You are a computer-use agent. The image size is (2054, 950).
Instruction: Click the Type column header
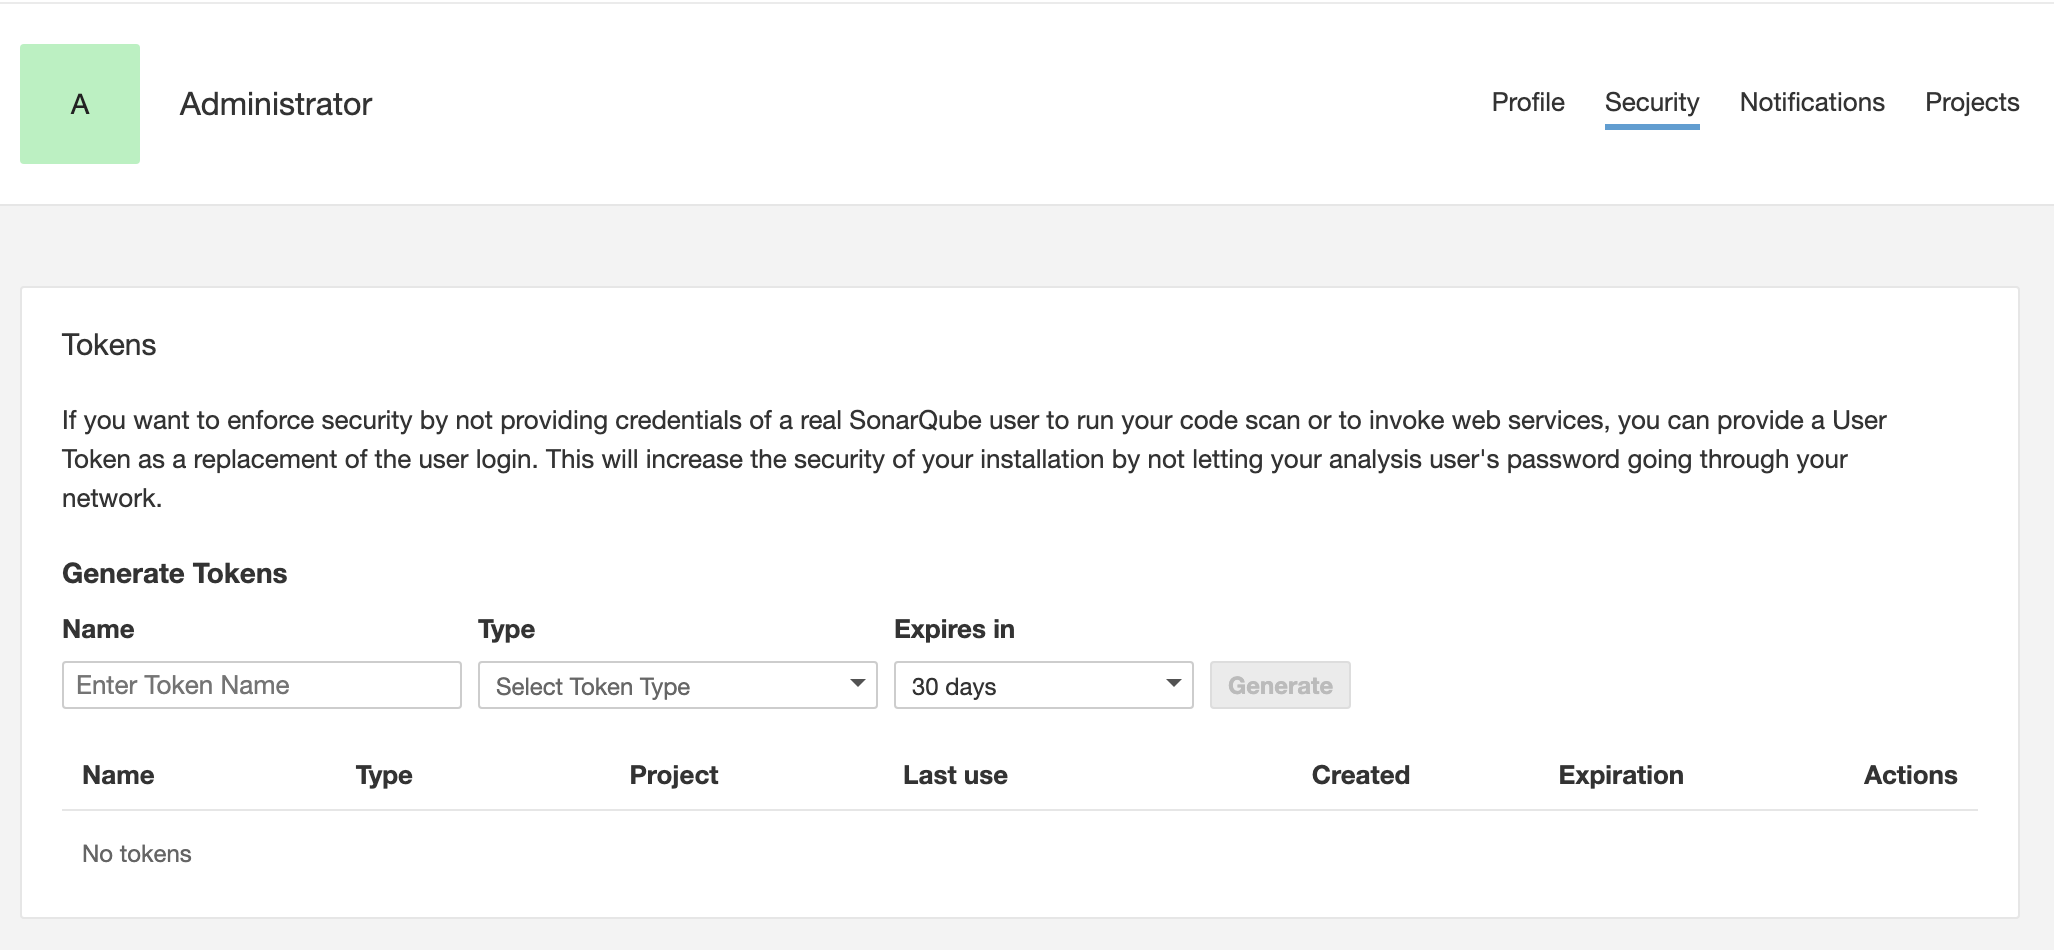tap(384, 775)
